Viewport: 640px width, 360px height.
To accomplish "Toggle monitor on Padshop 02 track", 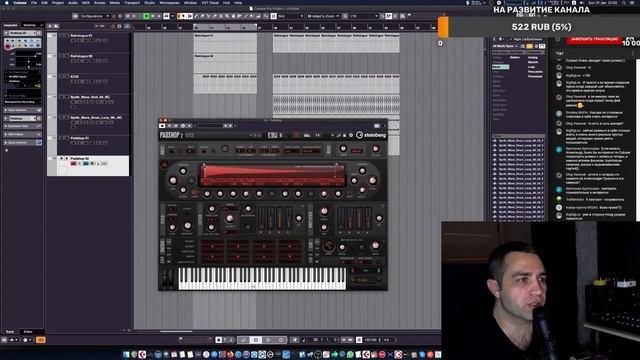I will [x=80, y=163].
